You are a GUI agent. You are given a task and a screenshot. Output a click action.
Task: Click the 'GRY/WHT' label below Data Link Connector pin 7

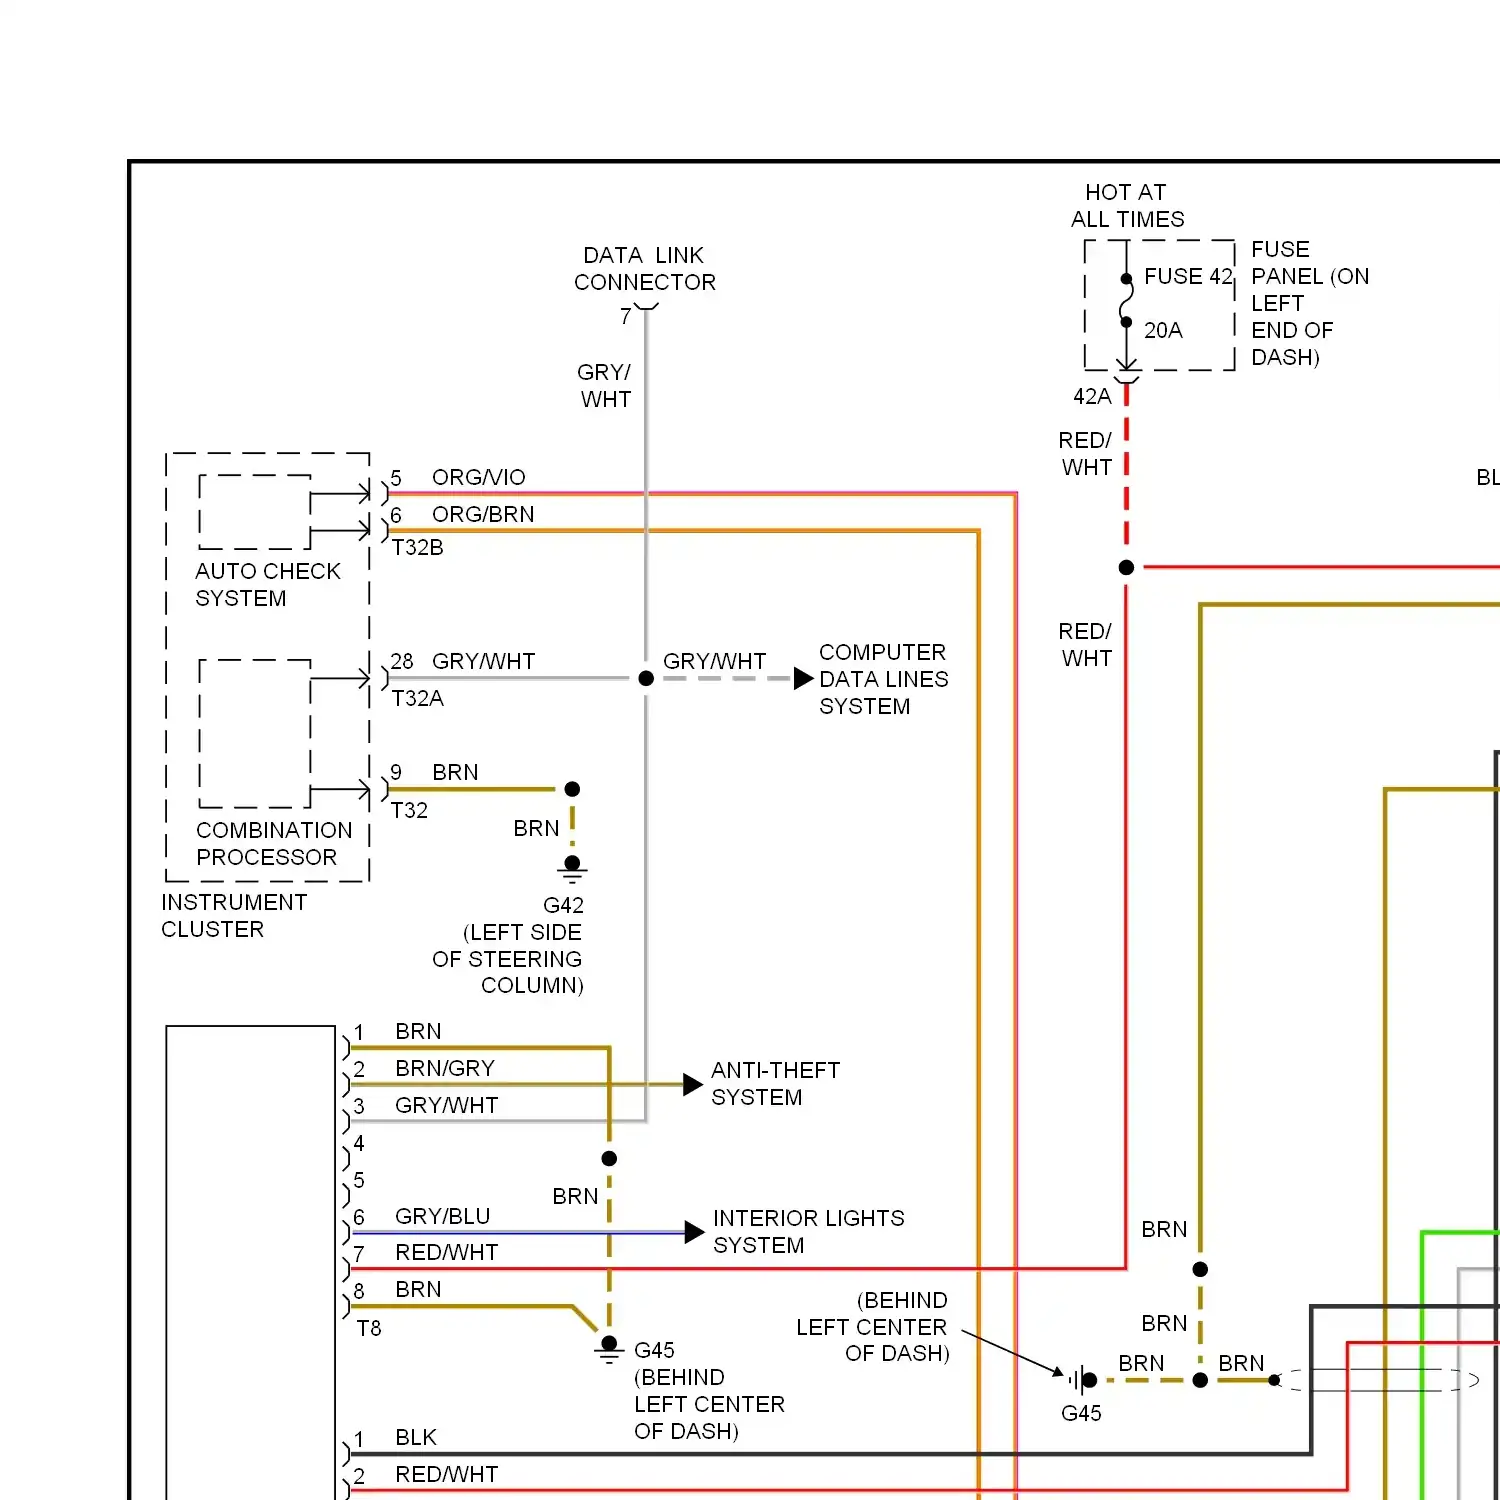click(605, 386)
